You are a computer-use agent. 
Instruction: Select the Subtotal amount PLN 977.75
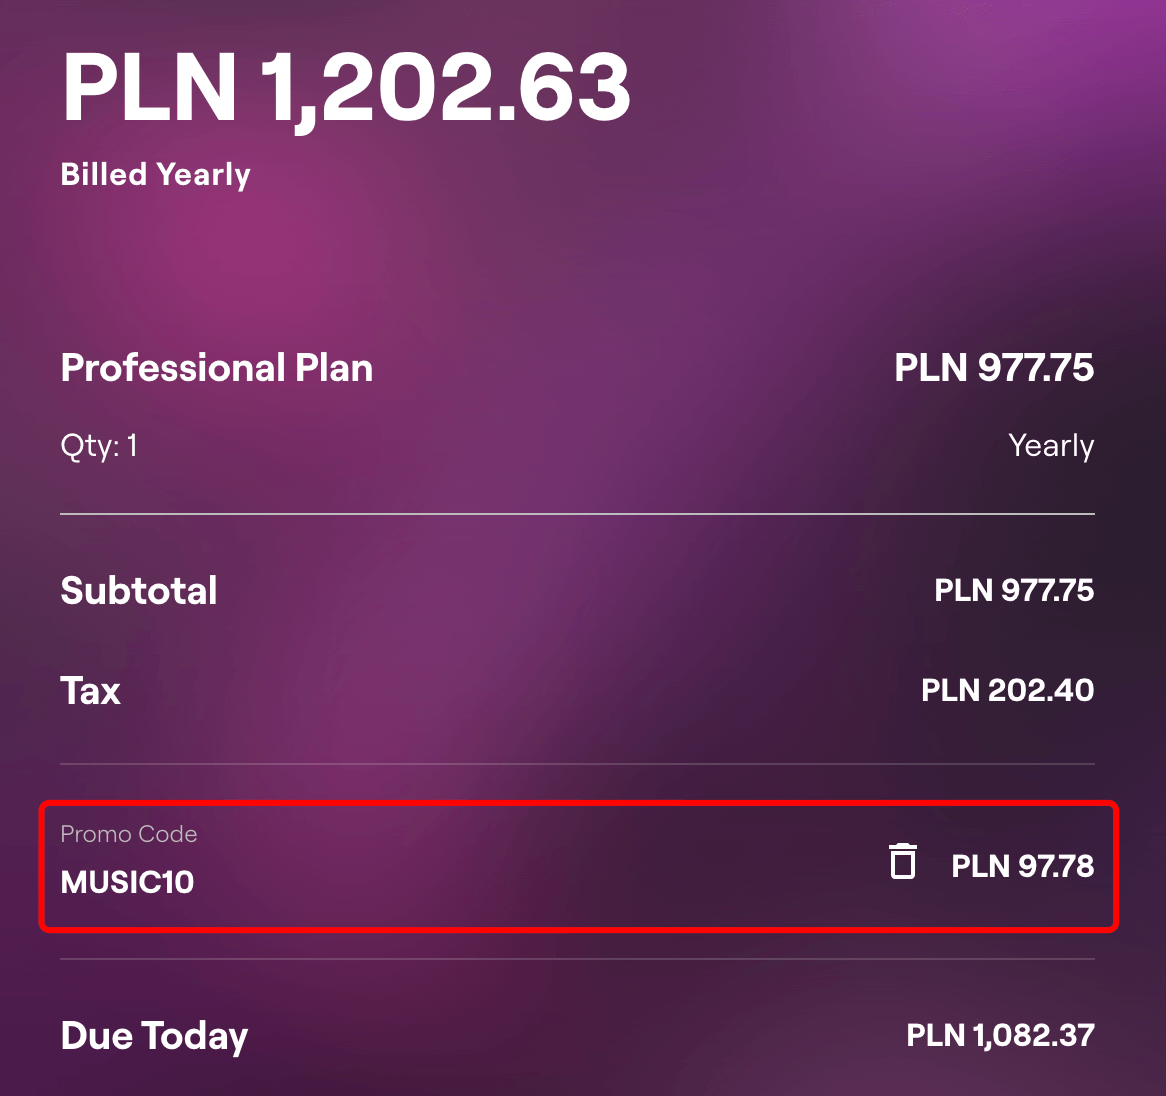(1013, 591)
